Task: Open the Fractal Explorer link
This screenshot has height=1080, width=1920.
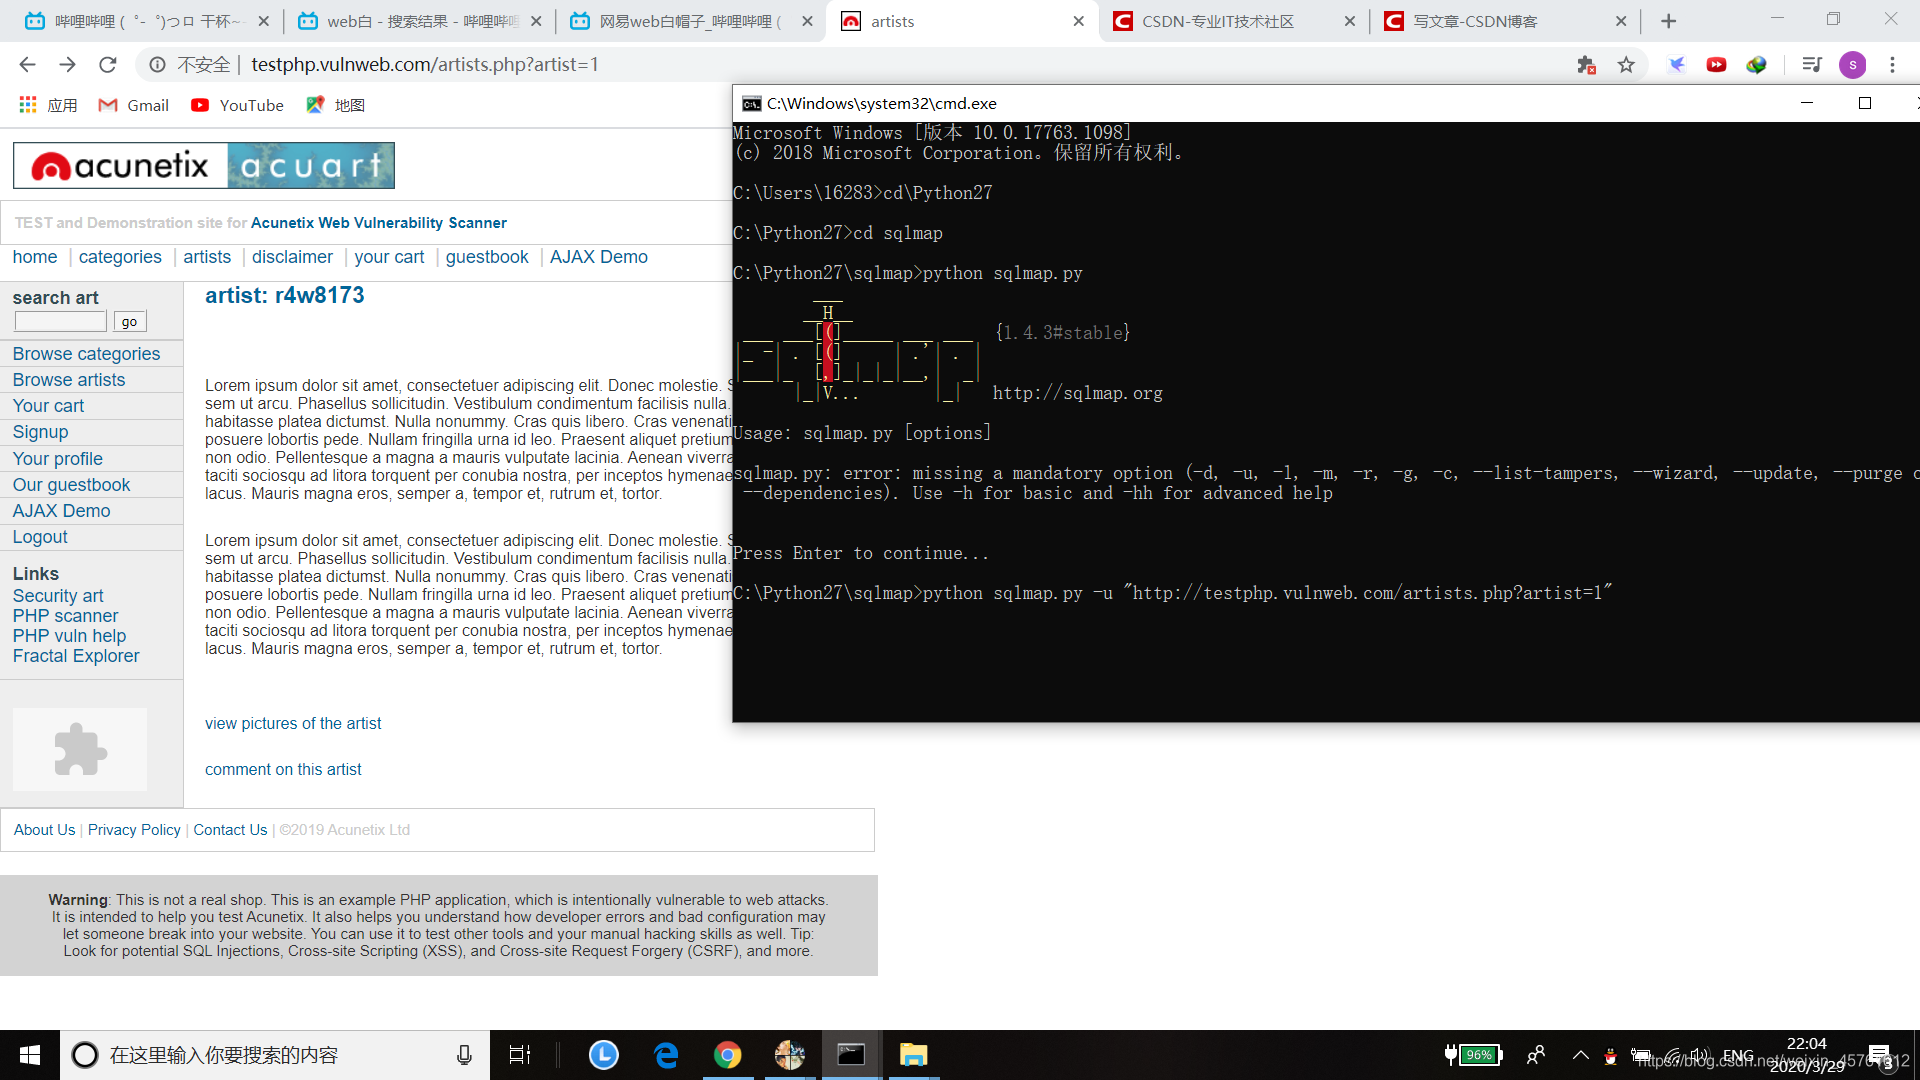Action: click(x=76, y=656)
